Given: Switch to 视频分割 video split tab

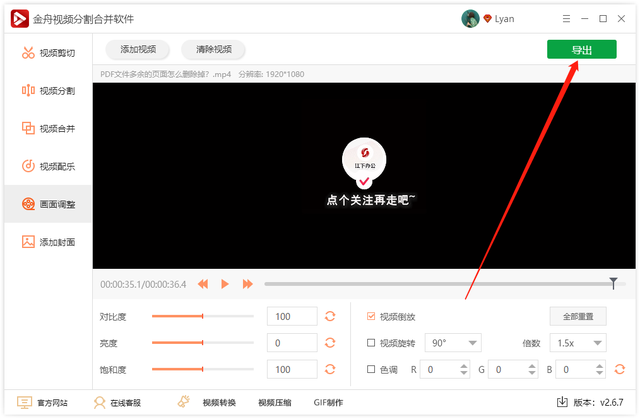Looking at the screenshot, I should point(48,91).
